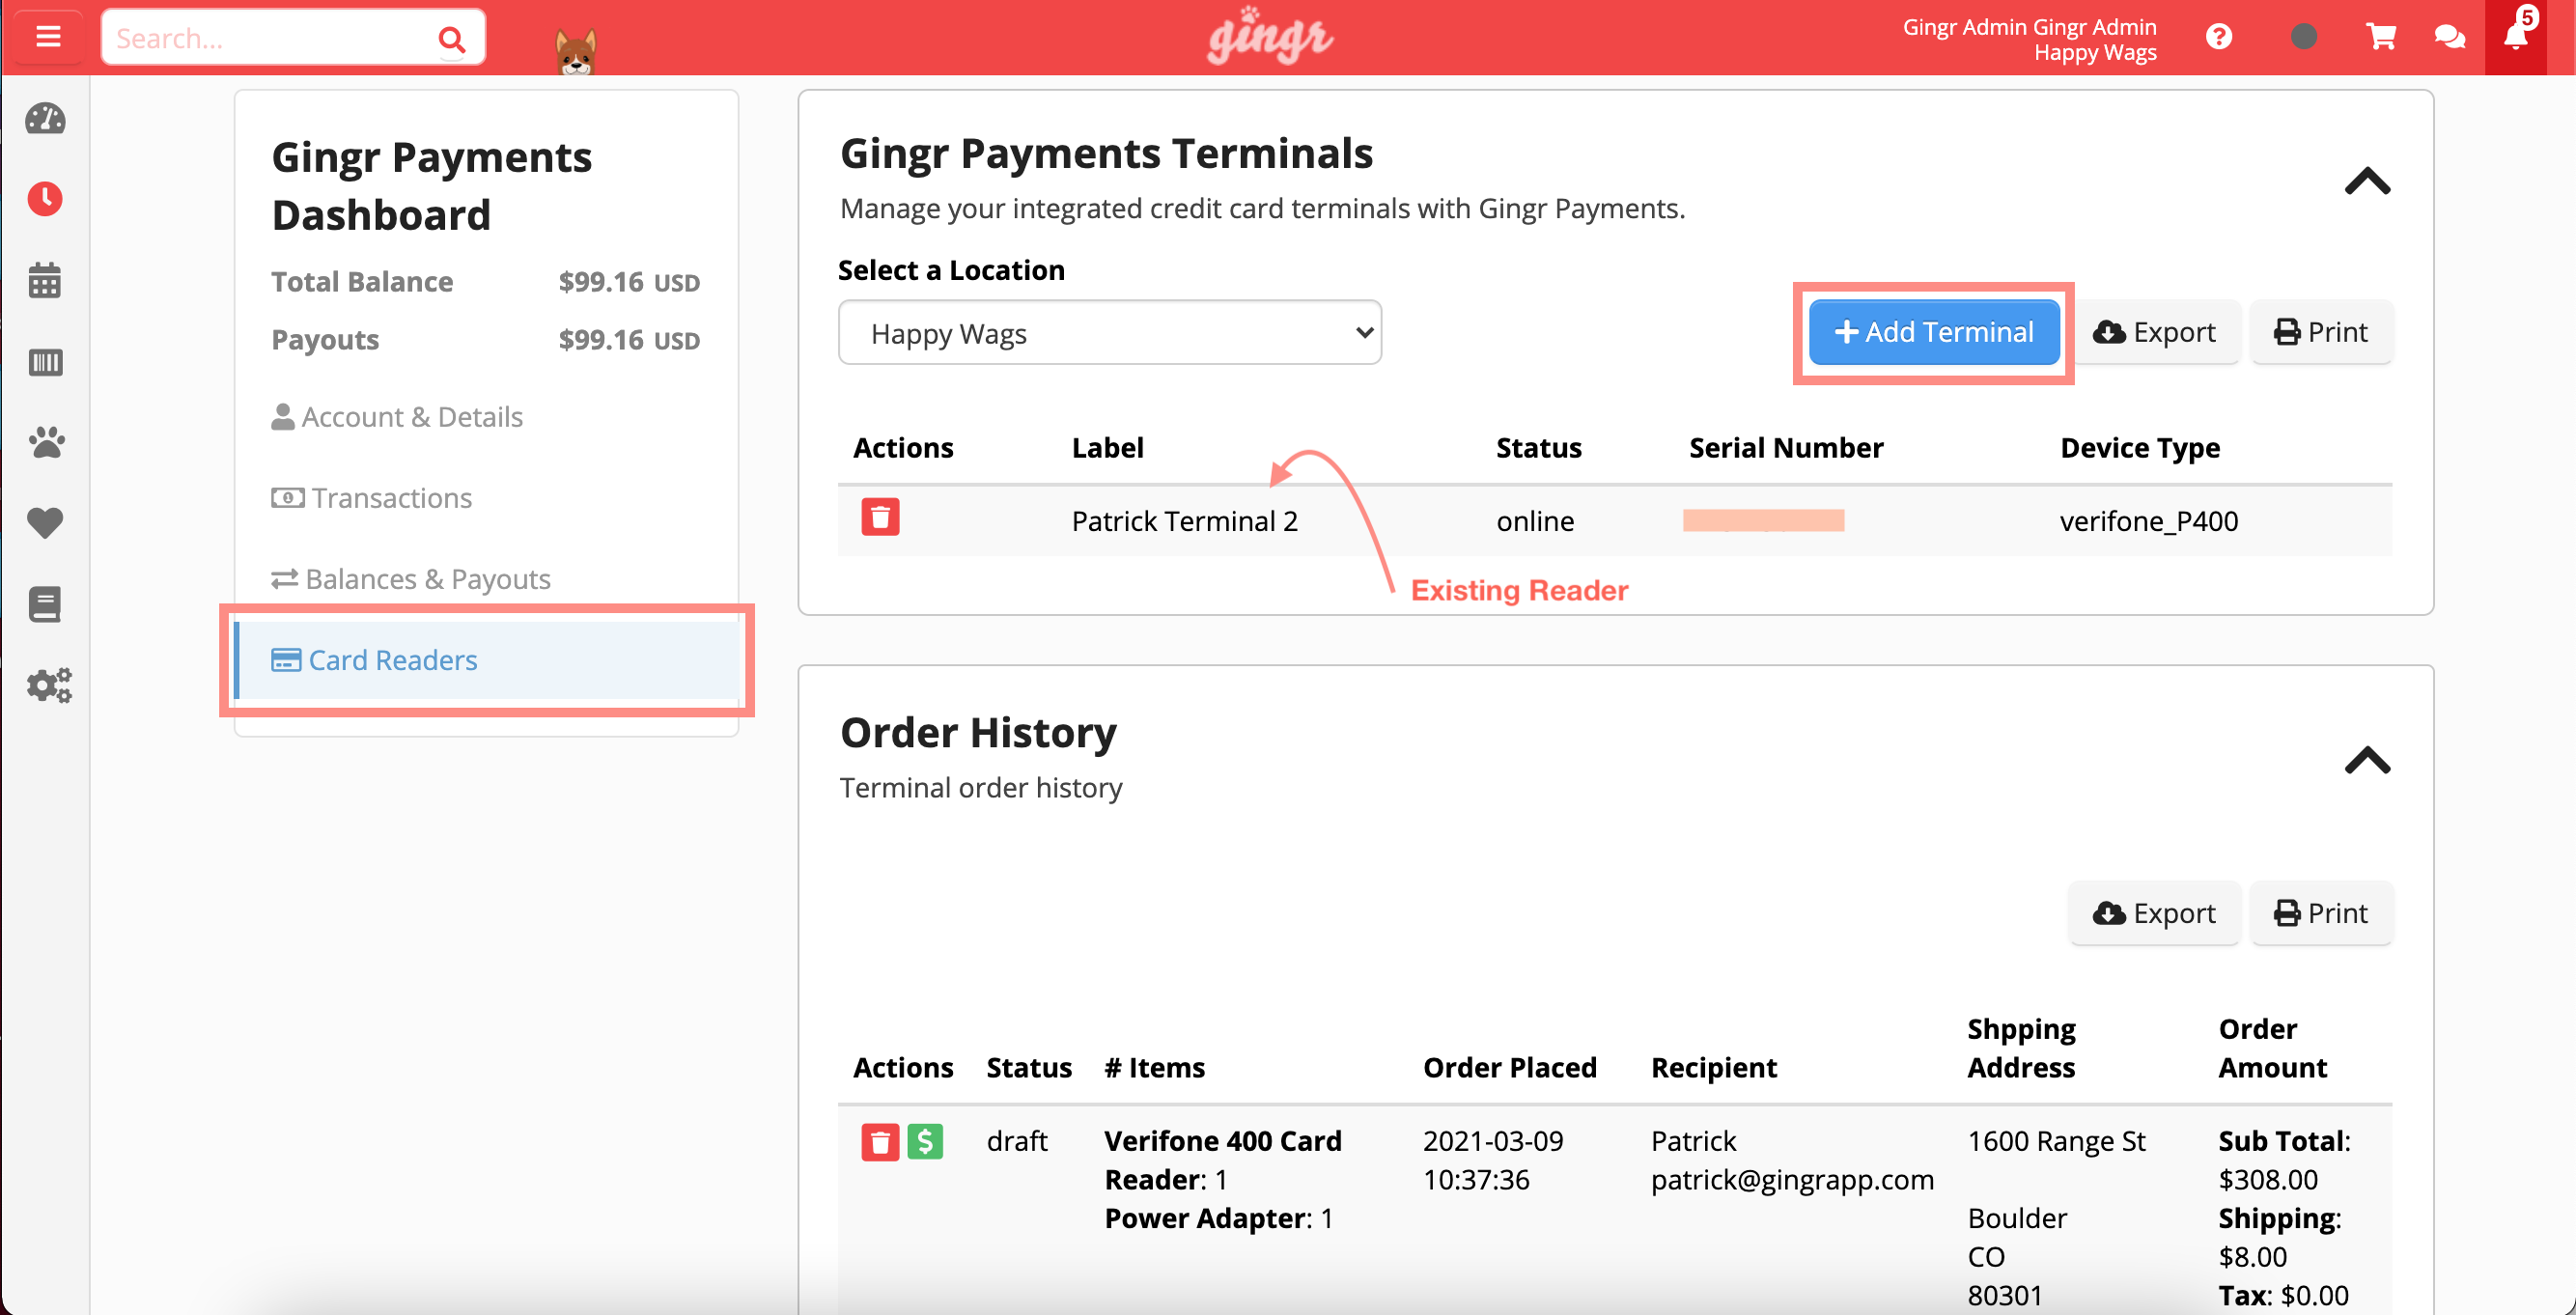Screen dimensions: 2576x1315
Task: Click the Order Amount column header
Action: pyautogui.click(x=2272, y=1048)
